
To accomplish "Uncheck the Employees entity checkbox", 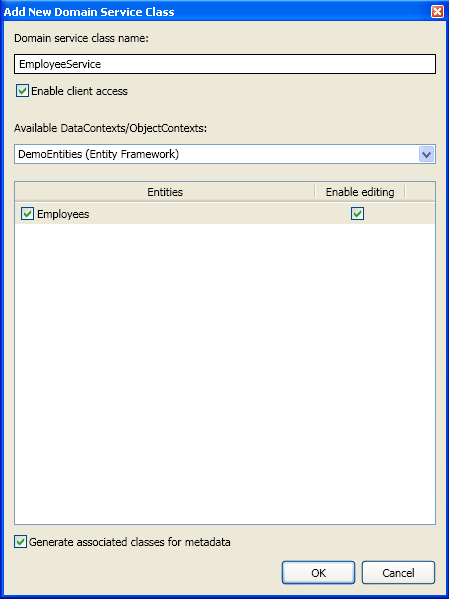I will tap(27, 214).
